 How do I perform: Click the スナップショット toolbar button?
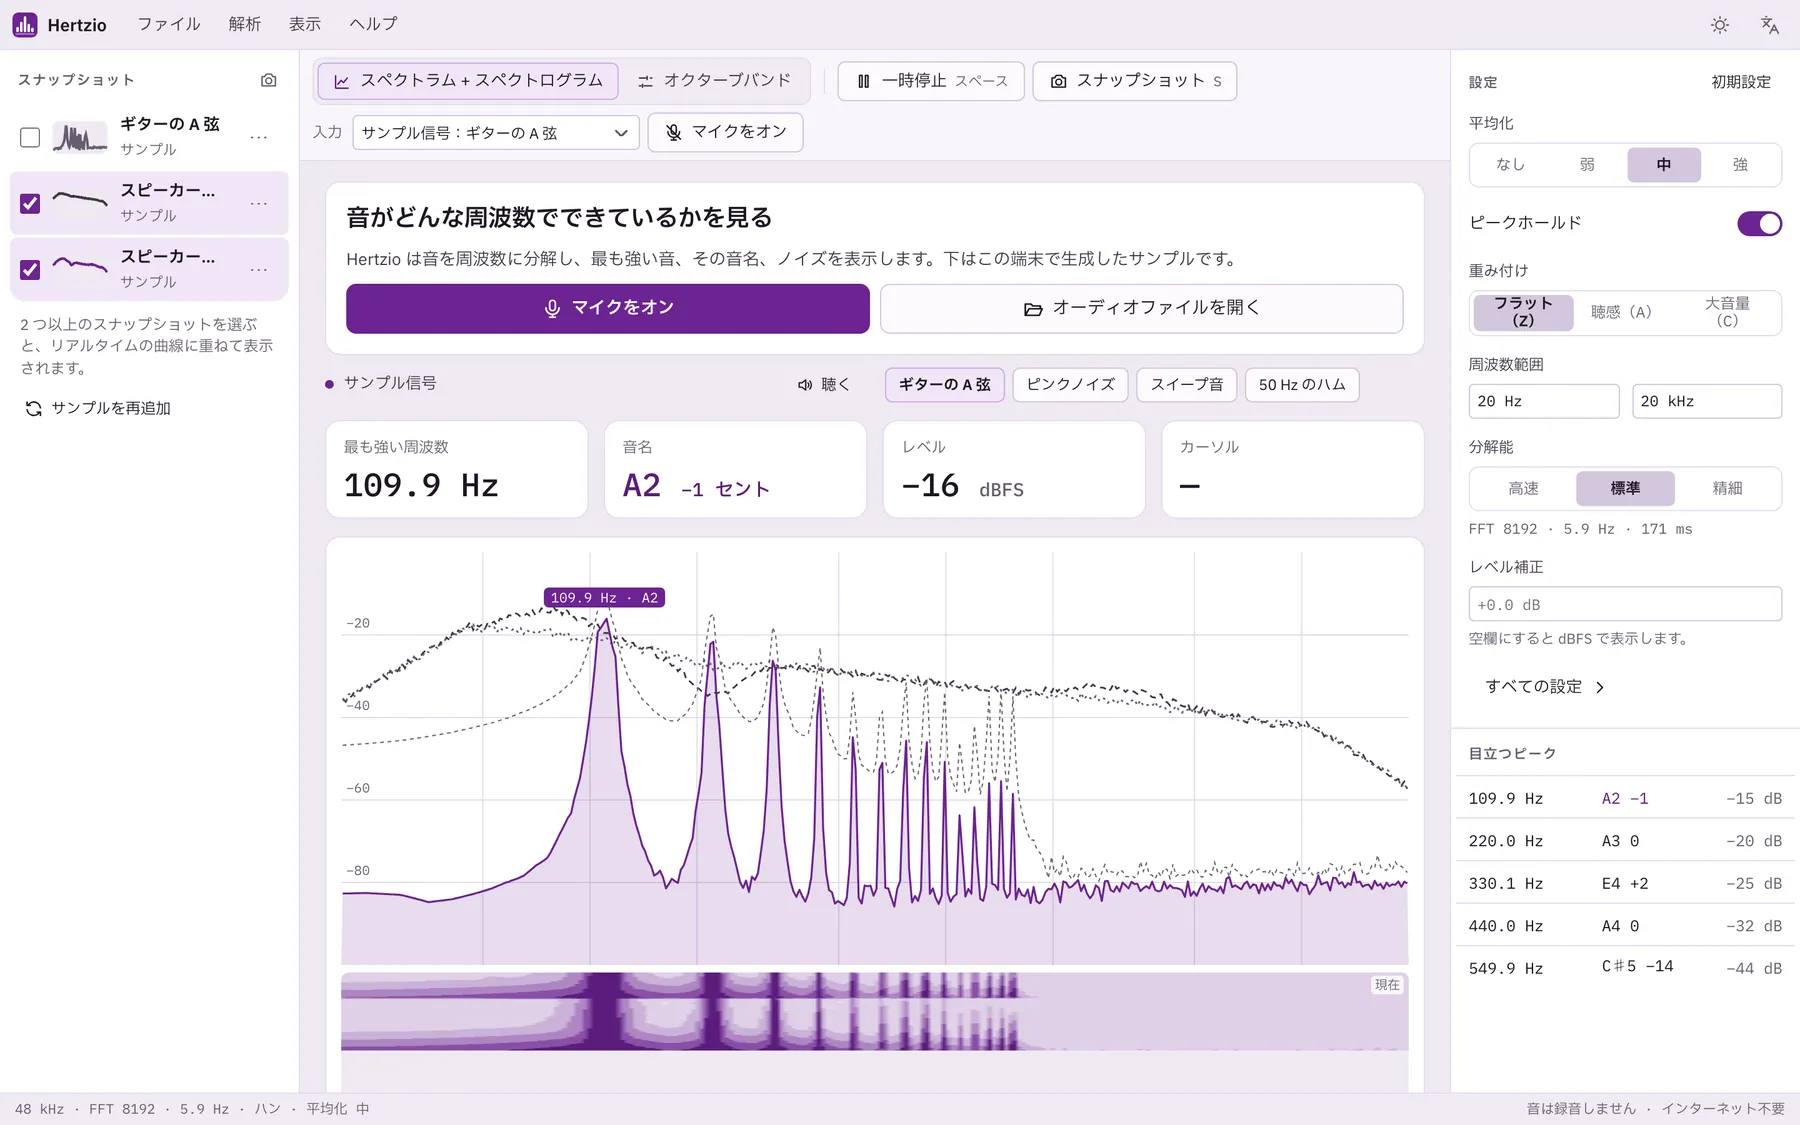click(x=1135, y=81)
